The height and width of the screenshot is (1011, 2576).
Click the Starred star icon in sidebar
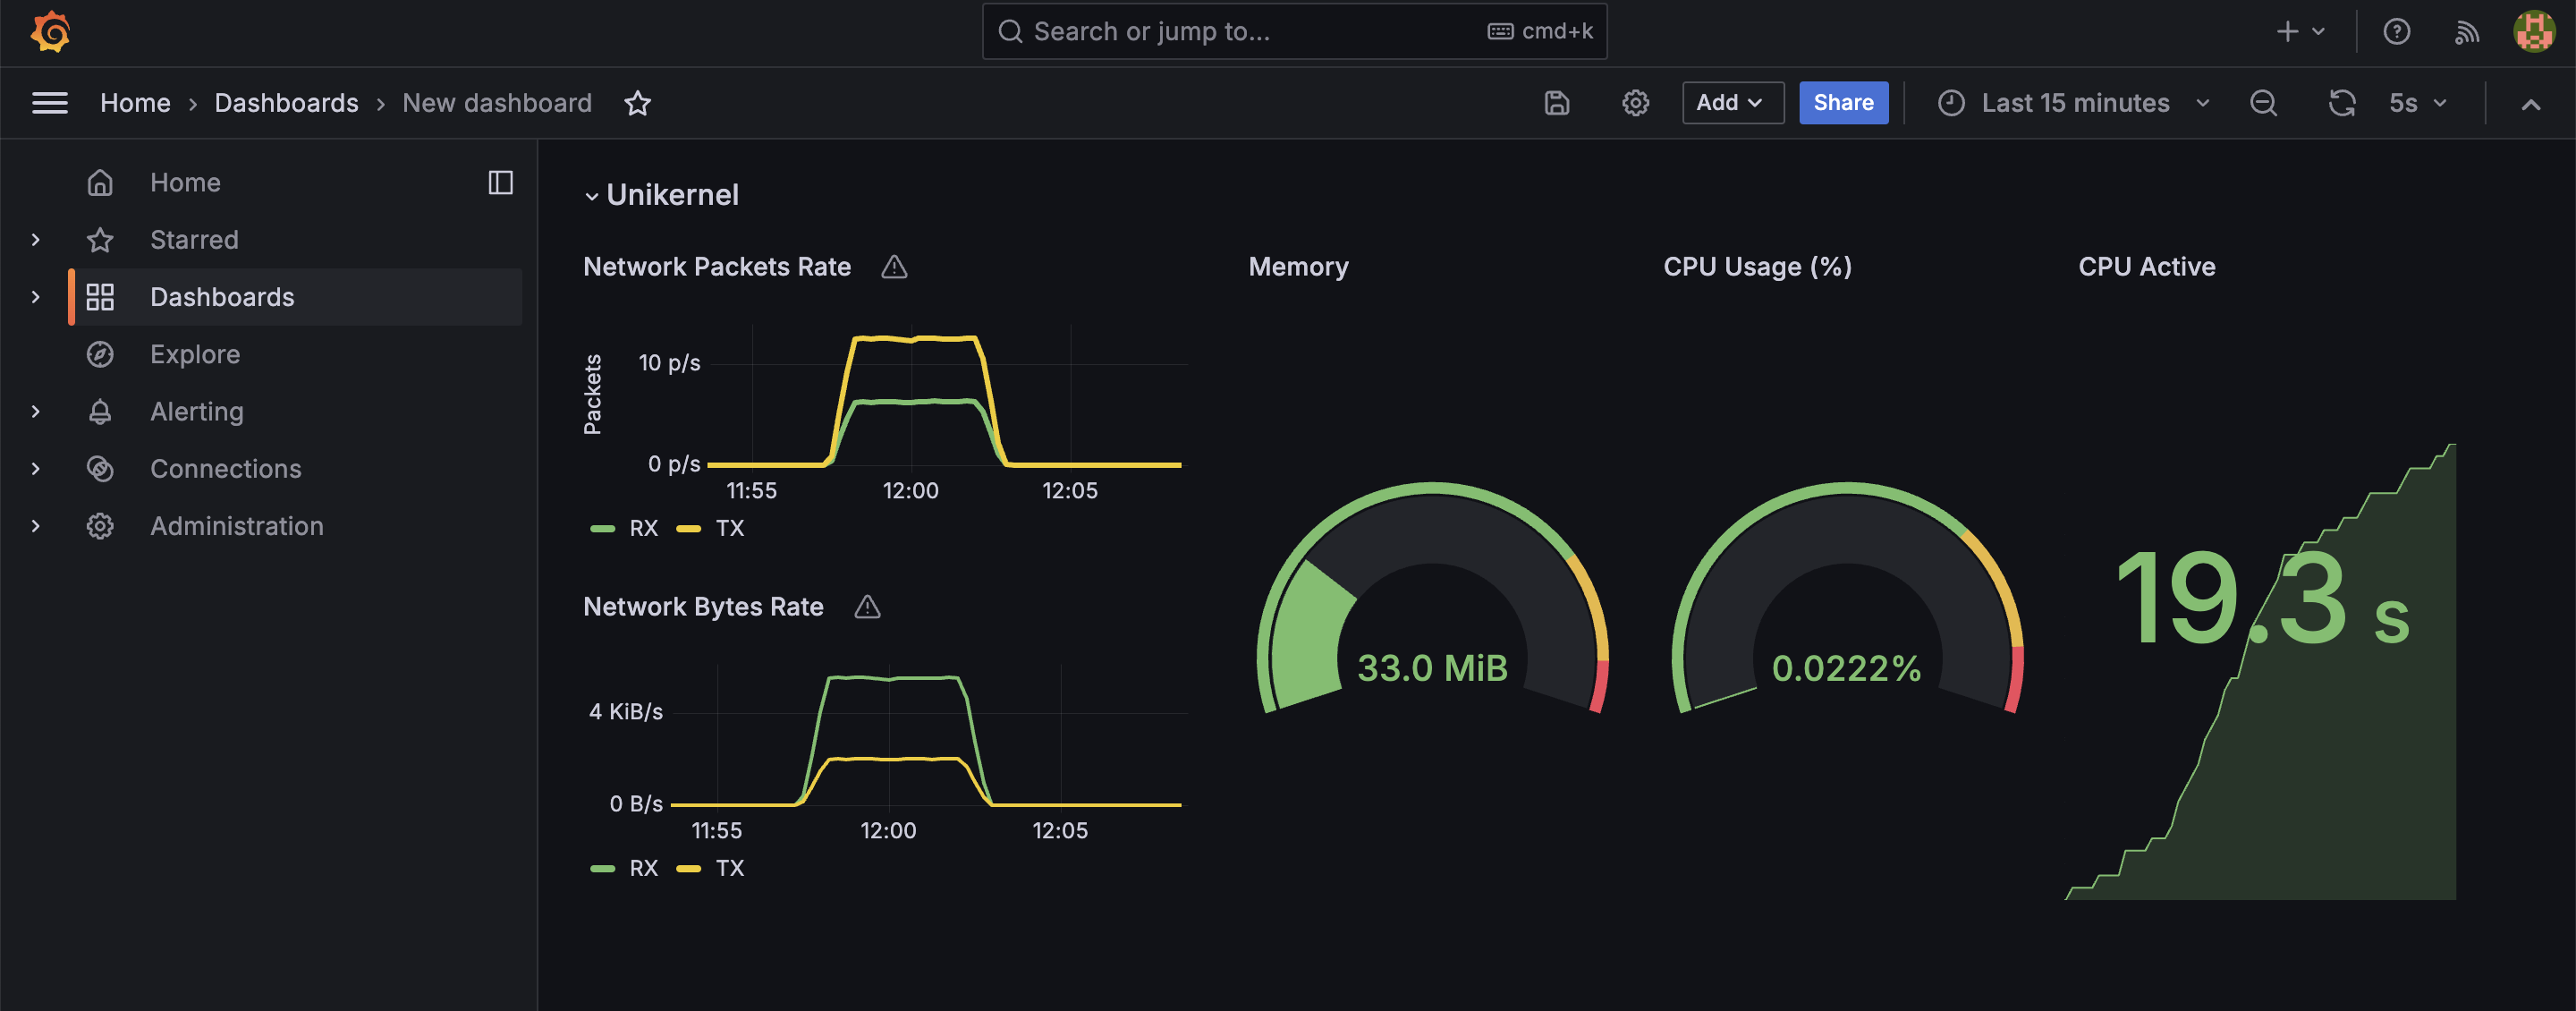coord(100,240)
